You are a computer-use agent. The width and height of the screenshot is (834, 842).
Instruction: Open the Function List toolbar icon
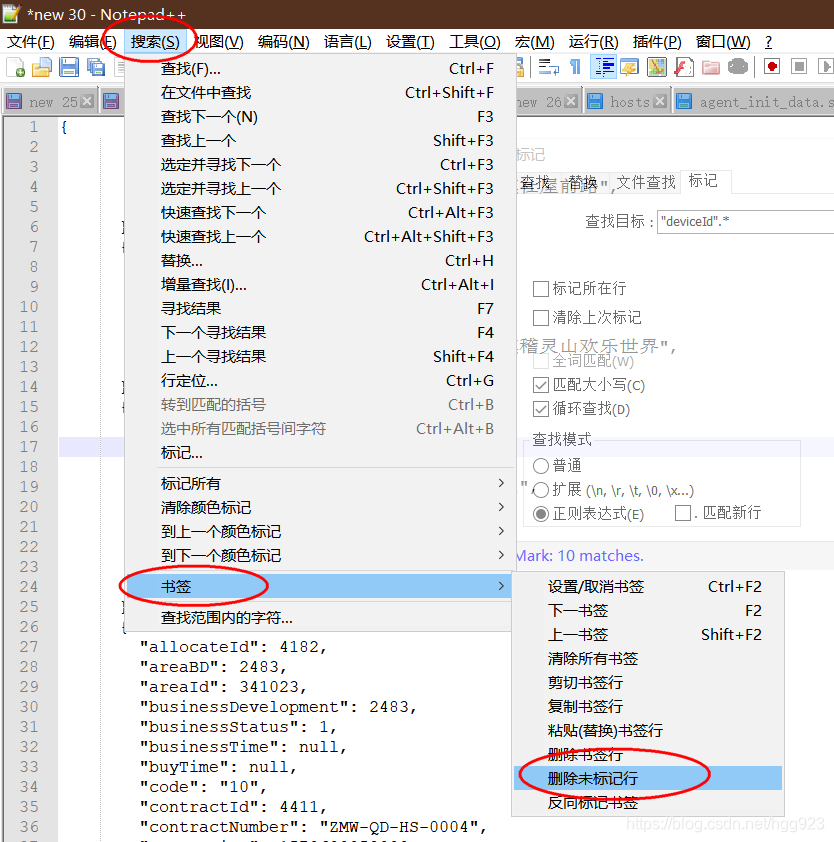[684, 67]
